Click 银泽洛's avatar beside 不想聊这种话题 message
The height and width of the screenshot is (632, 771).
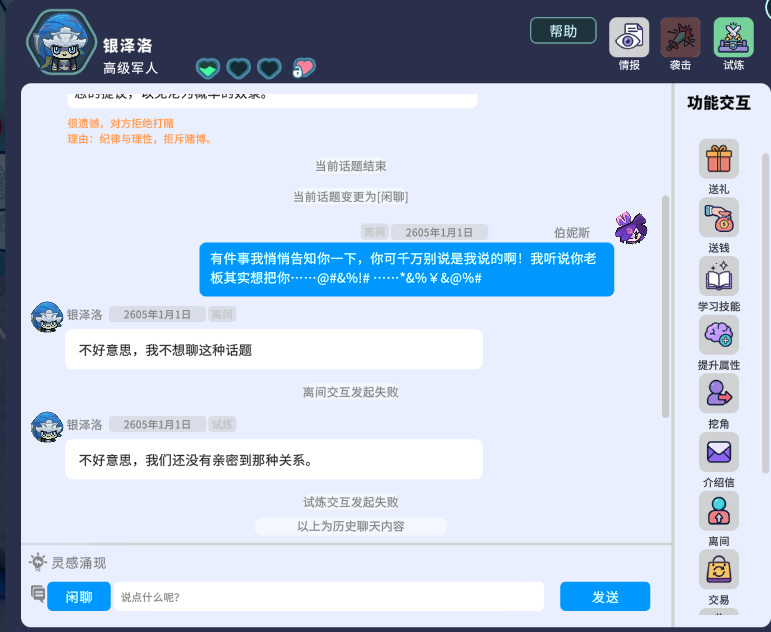[x=47, y=317]
